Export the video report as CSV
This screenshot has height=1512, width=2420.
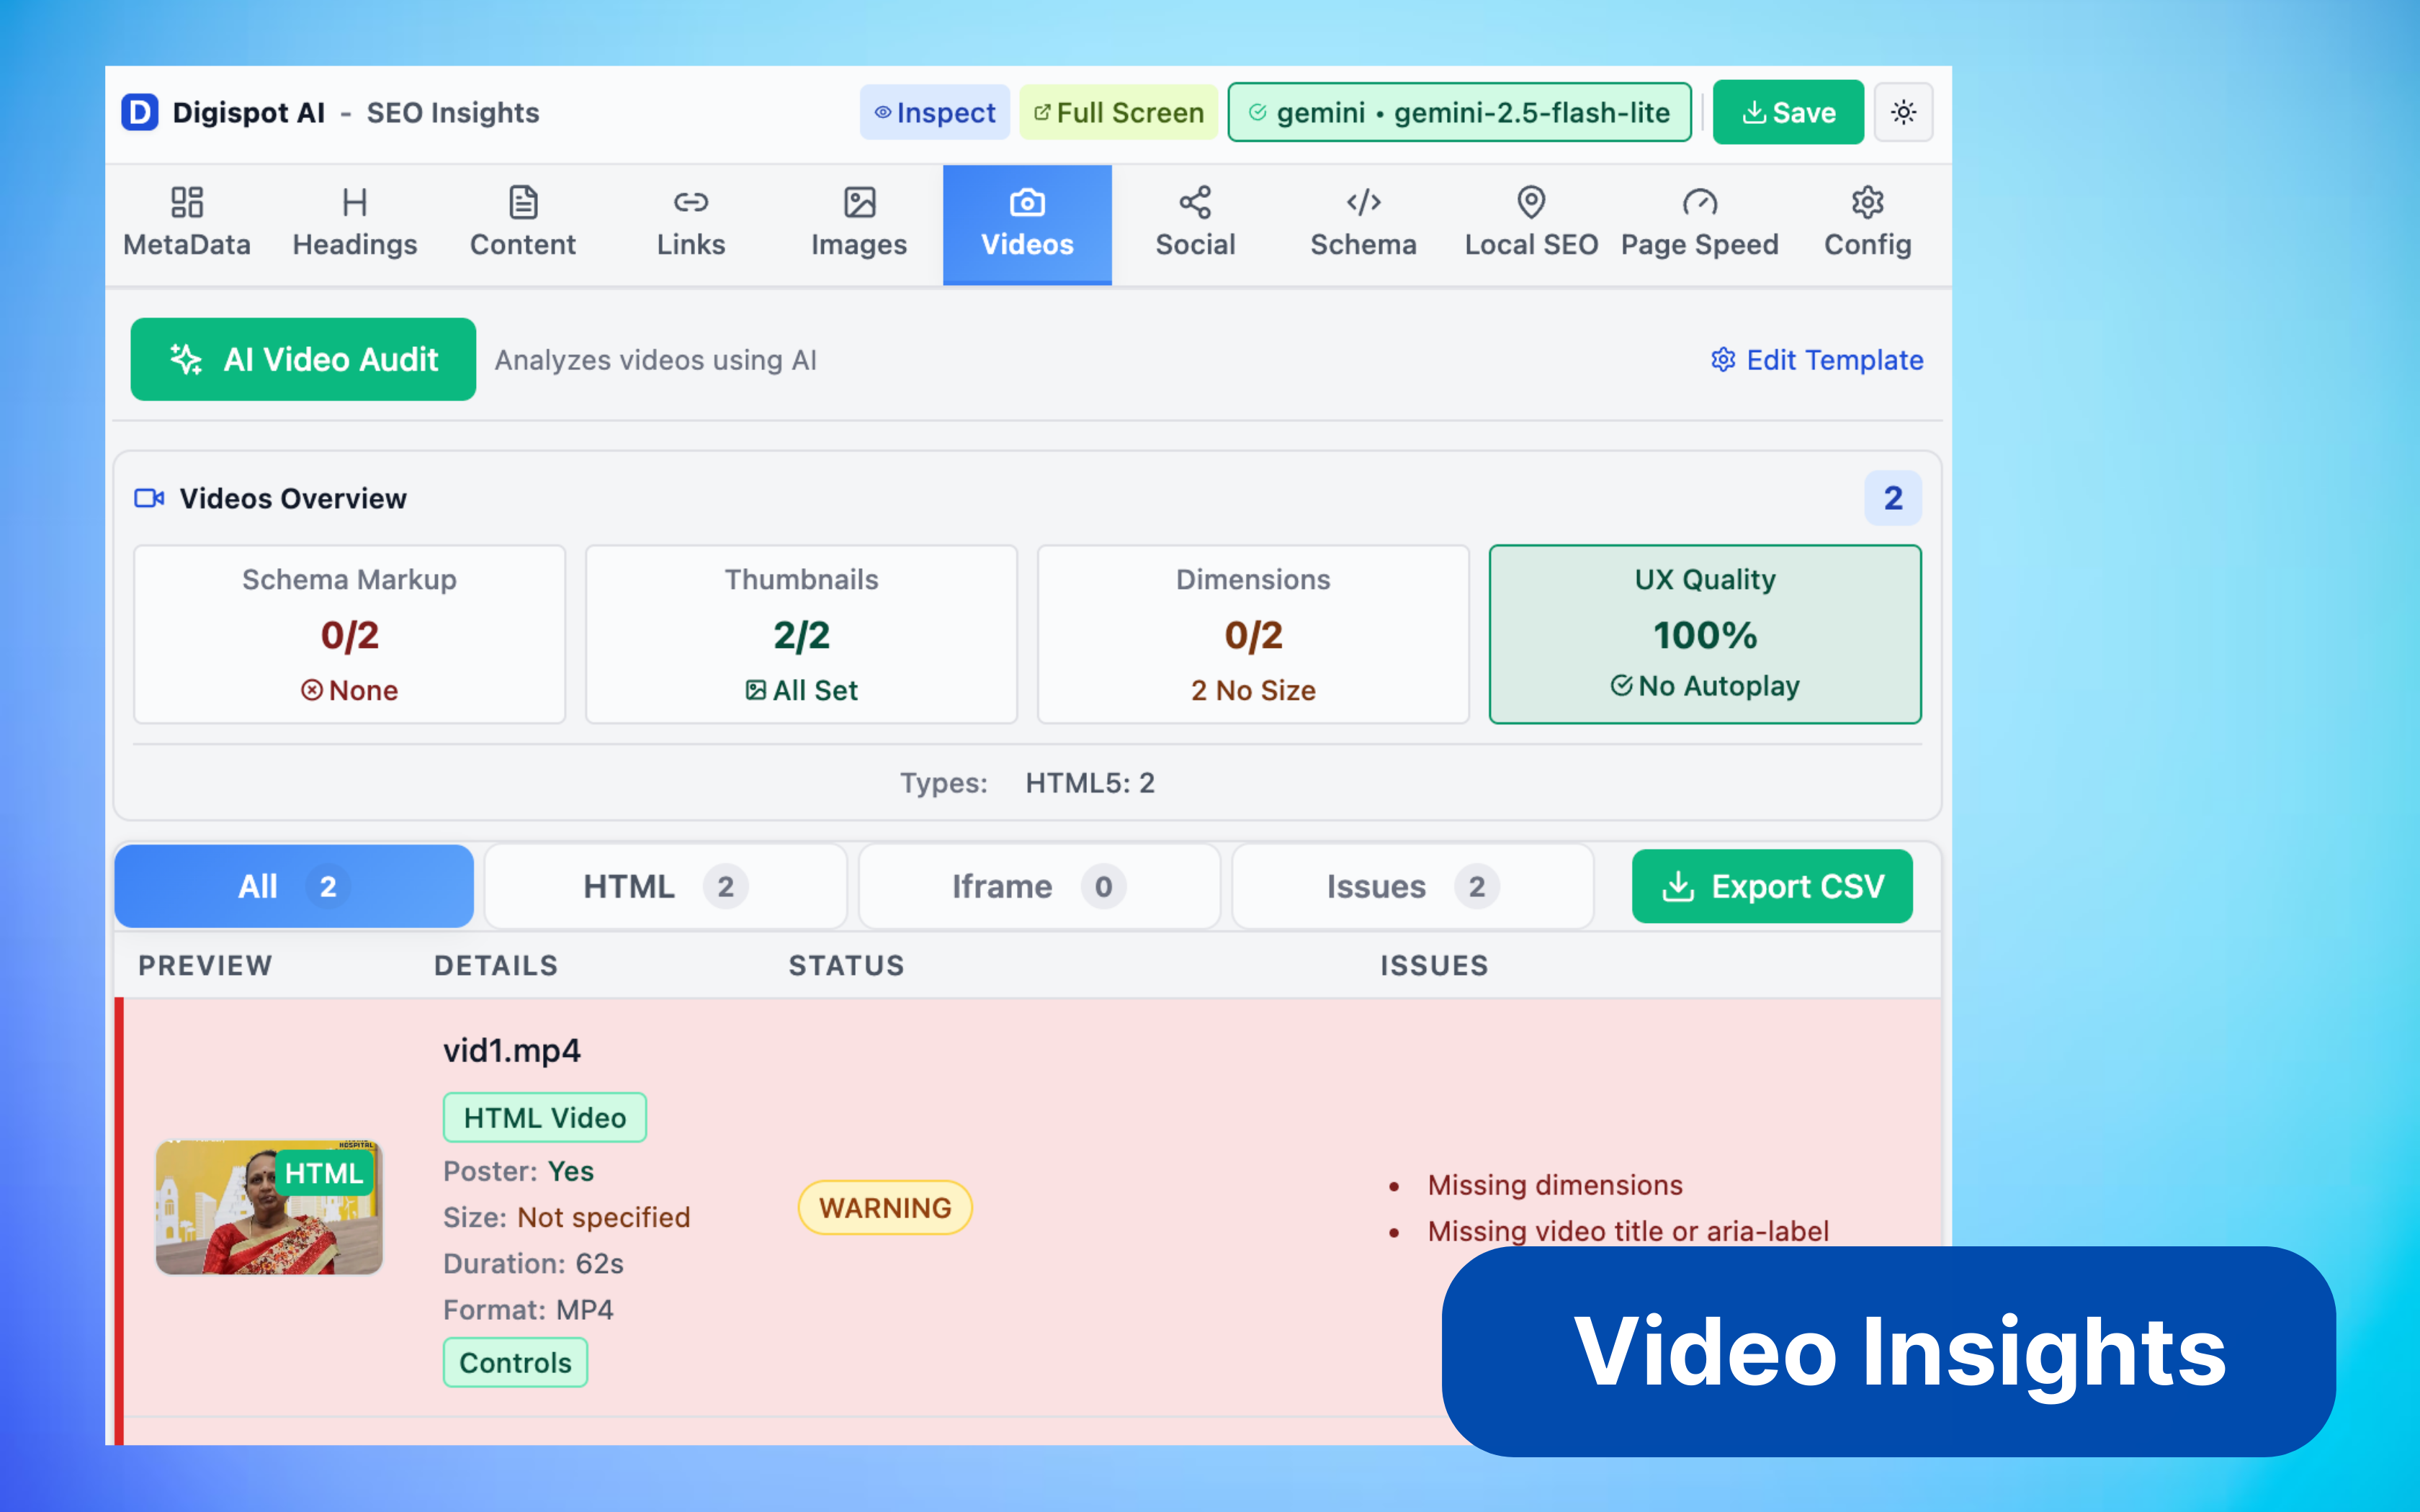point(1771,886)
